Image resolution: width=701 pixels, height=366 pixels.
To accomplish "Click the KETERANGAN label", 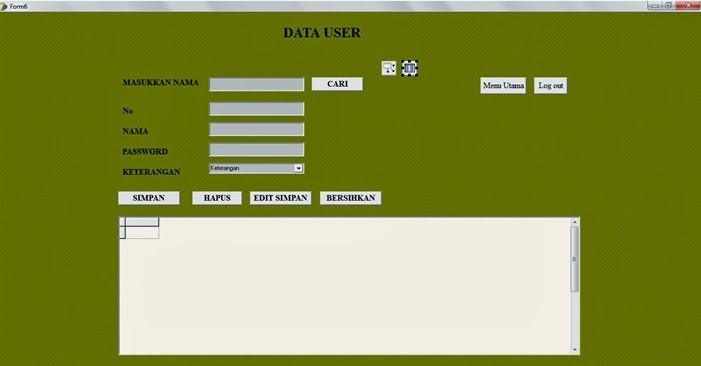I will click(x=151, y=172).
